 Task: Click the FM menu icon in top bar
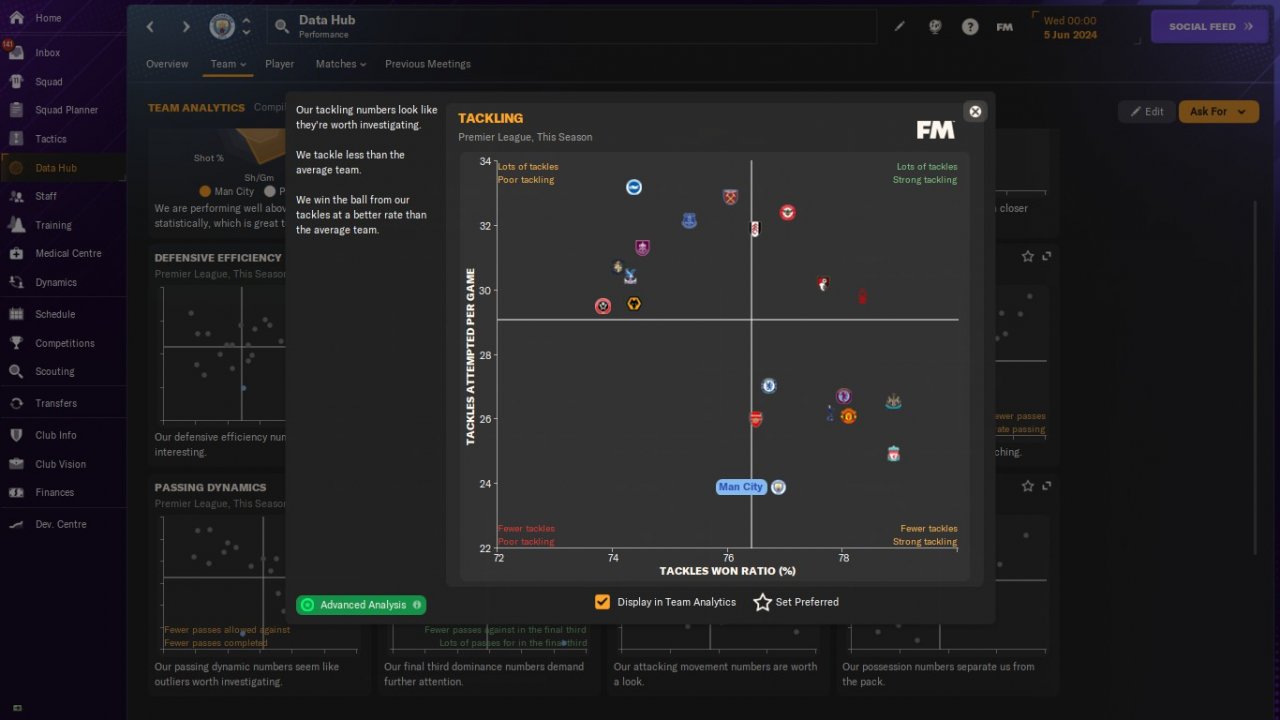[1005, 27]
